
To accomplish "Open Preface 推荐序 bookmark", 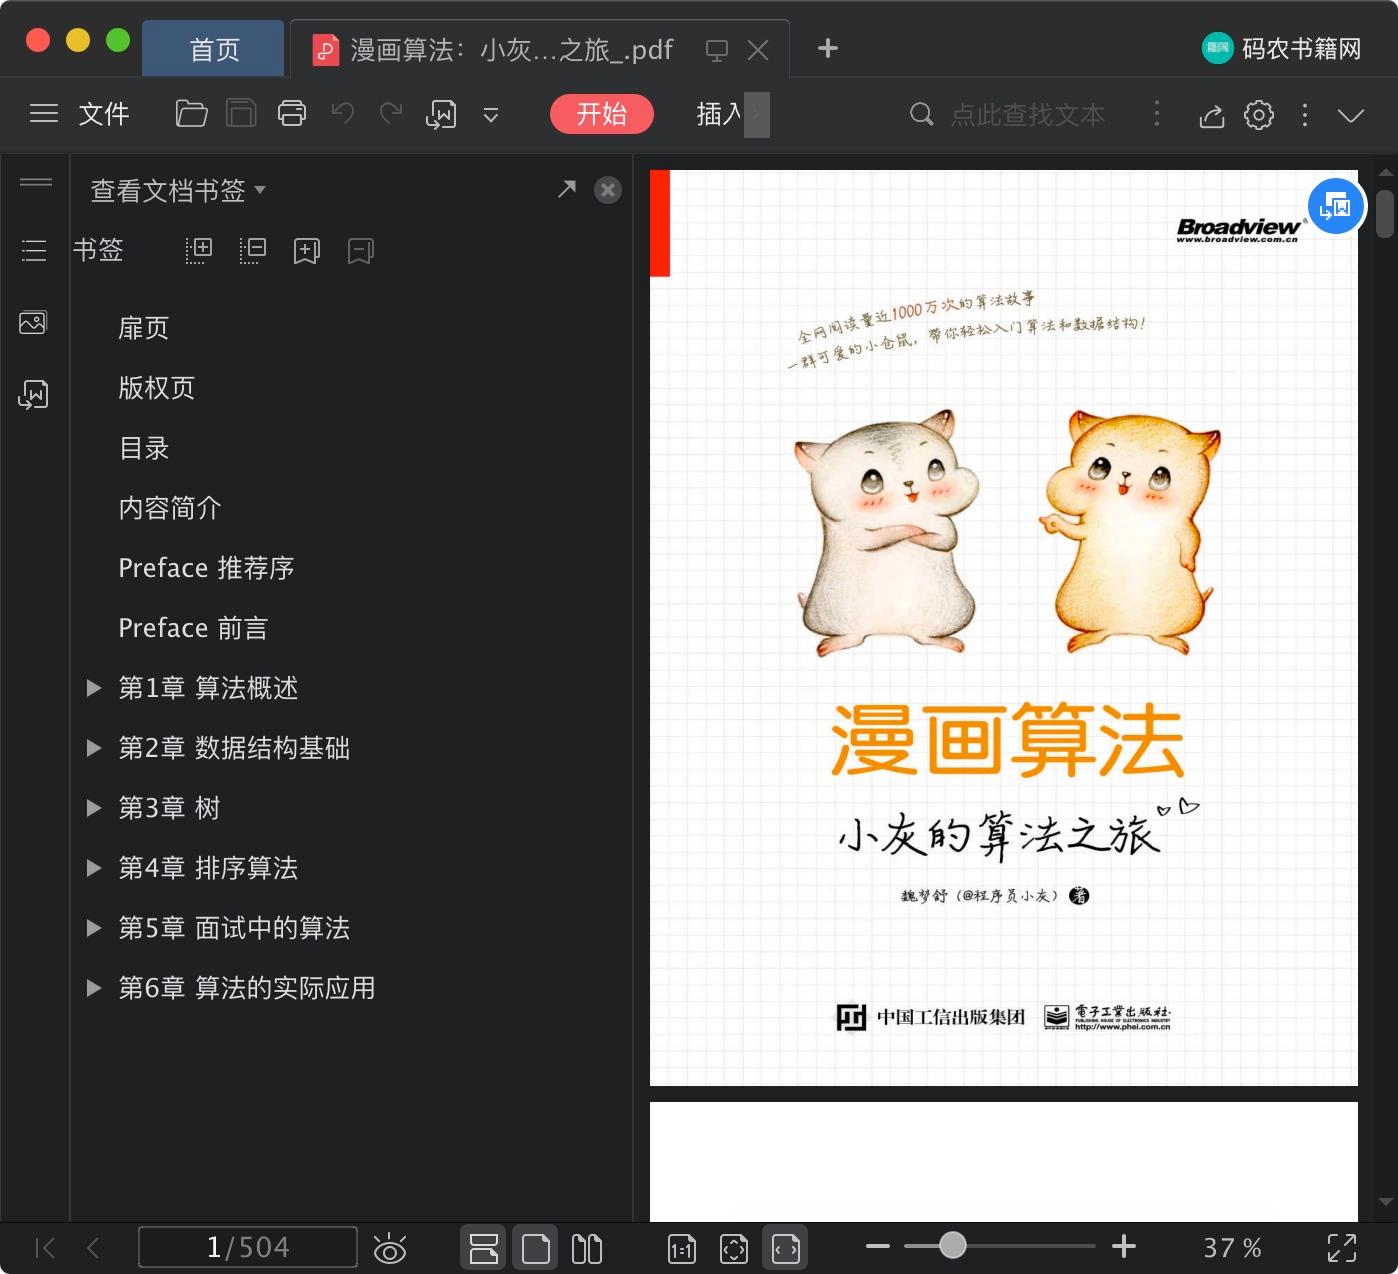I will point(206,568).
